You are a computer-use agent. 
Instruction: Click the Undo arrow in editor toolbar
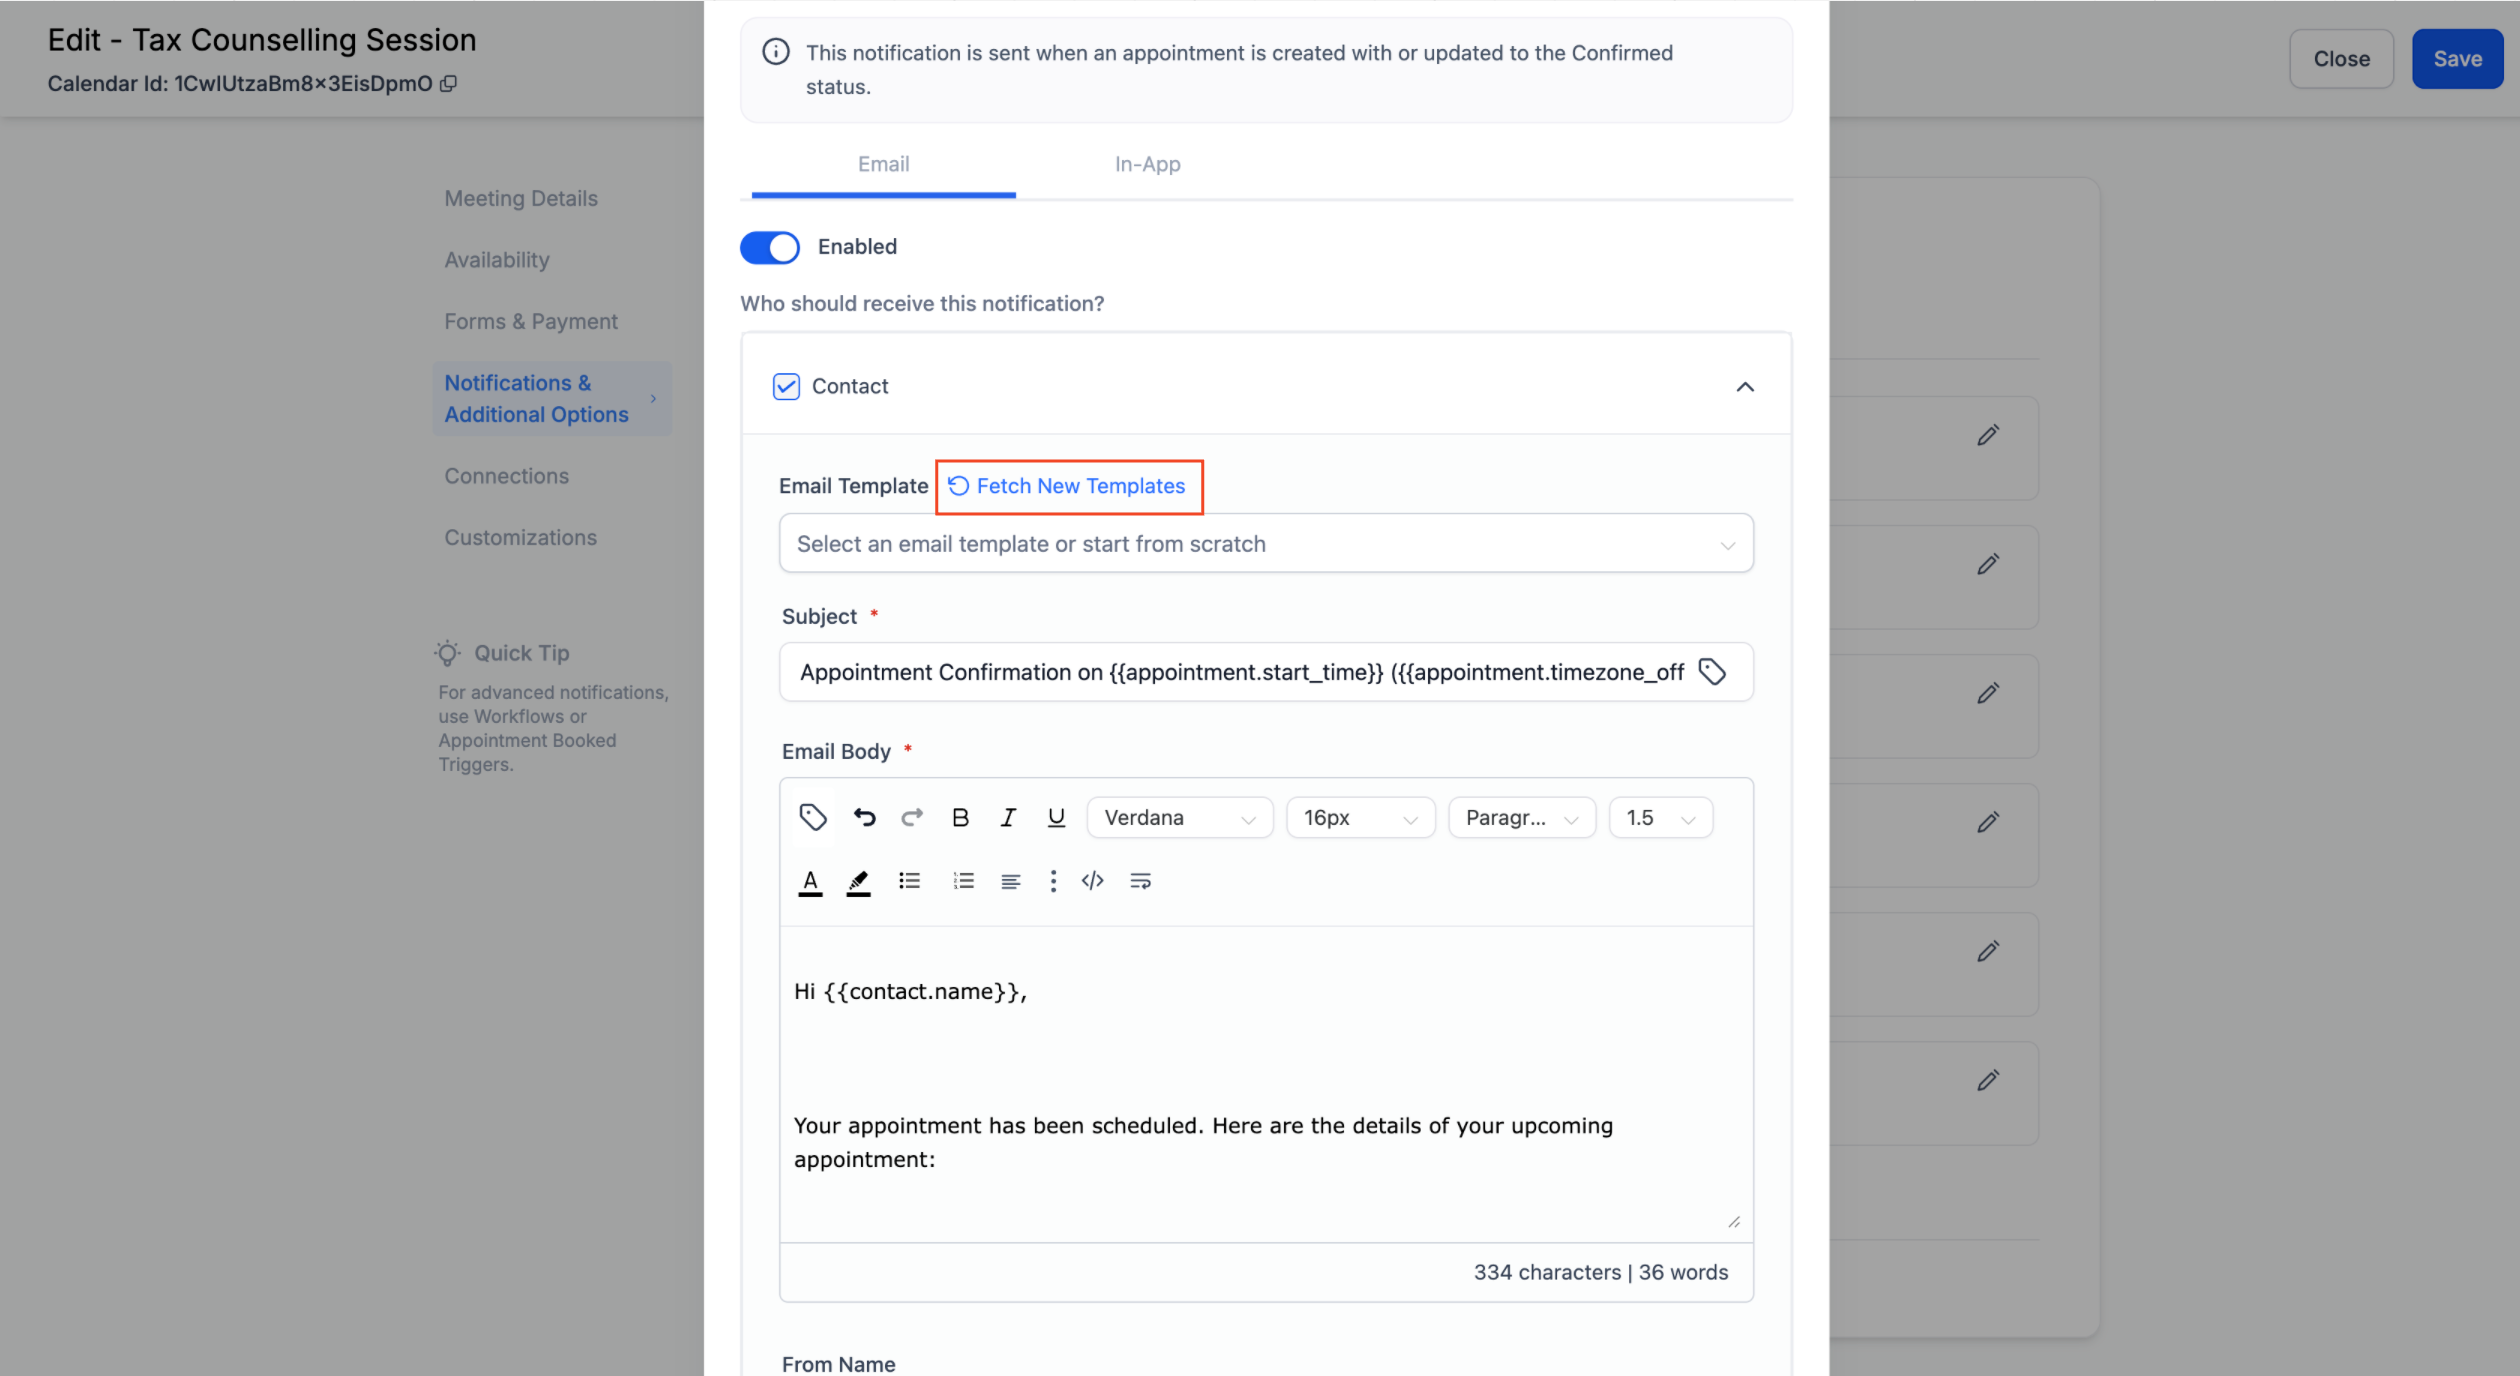864,818
